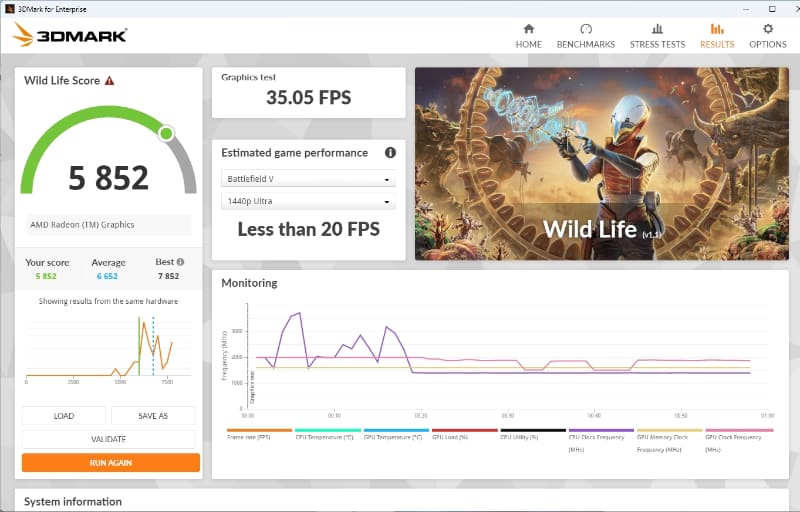Open the 1440p Ultra resolution dropdown
The width and height of the screenshot is (800, 512).
tap(308, 201)
